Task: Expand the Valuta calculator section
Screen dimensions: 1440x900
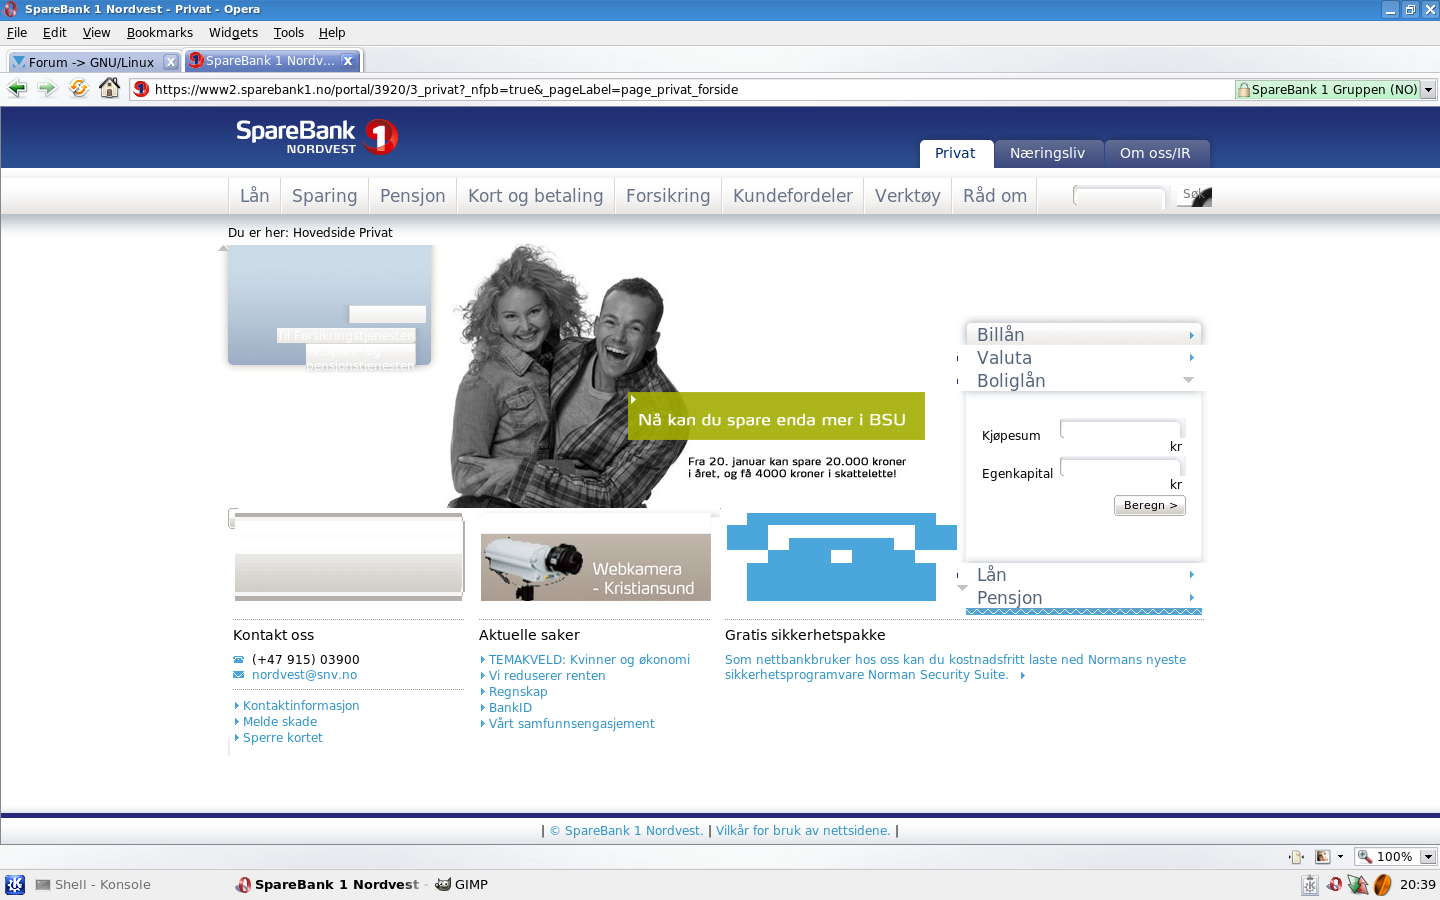Action: coord(1084,357)
